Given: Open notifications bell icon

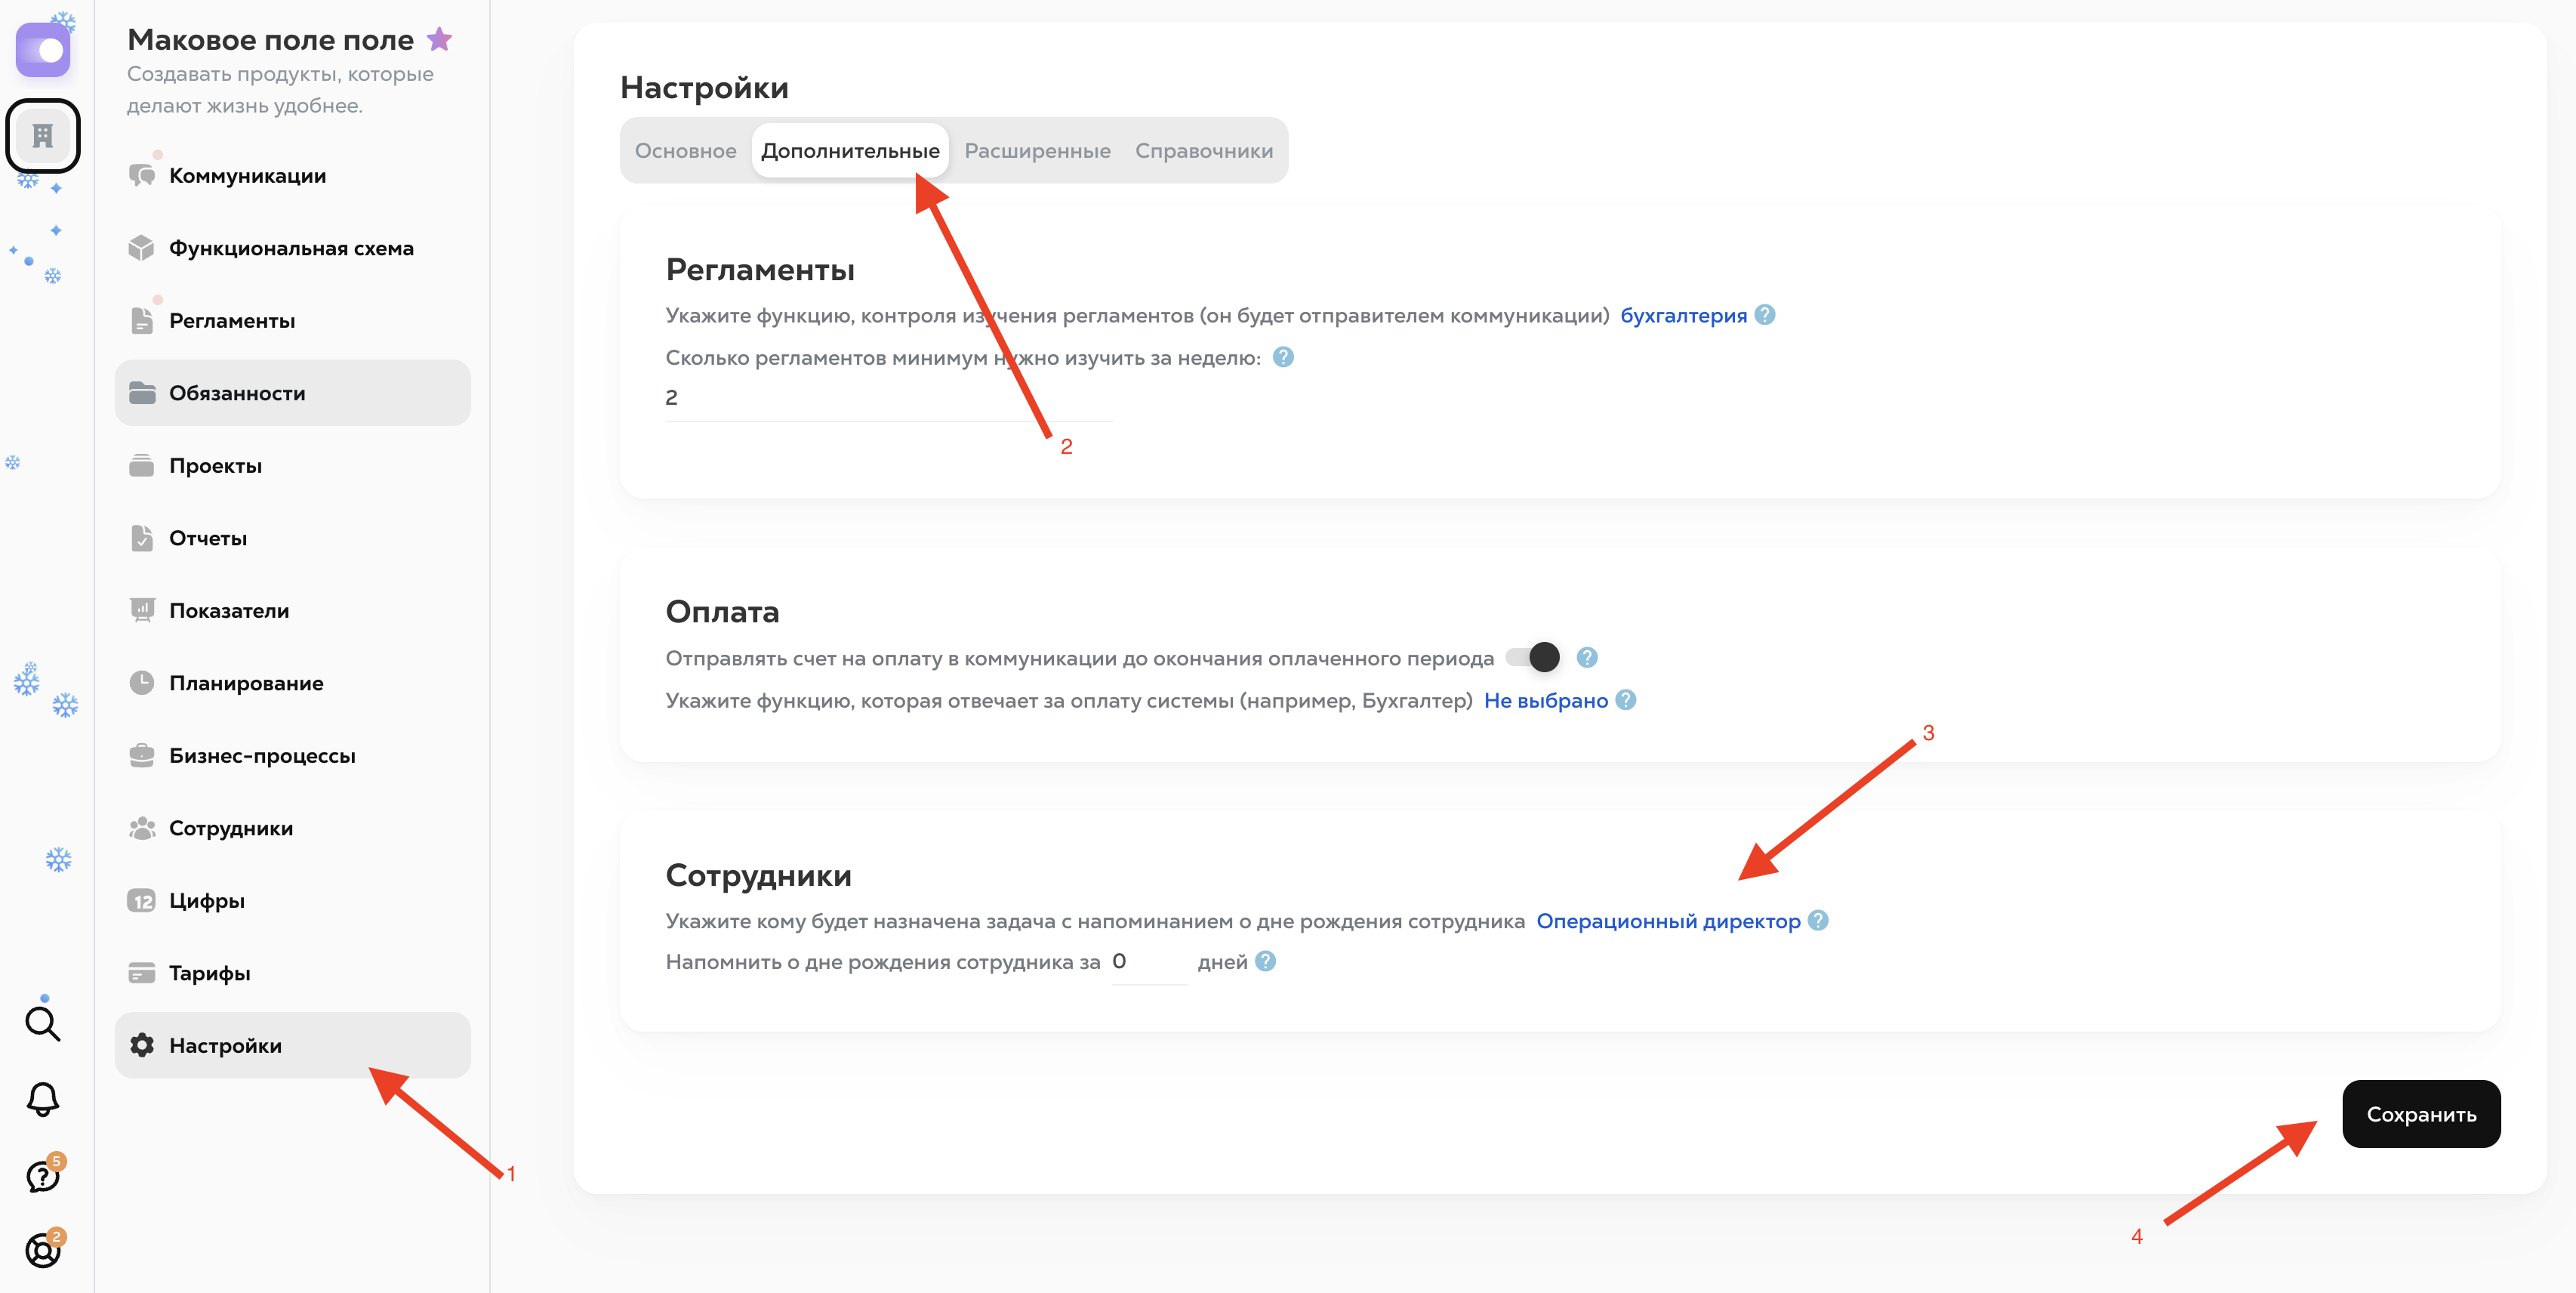Looking at the screenshot, I should click(x=42, y=1099).
